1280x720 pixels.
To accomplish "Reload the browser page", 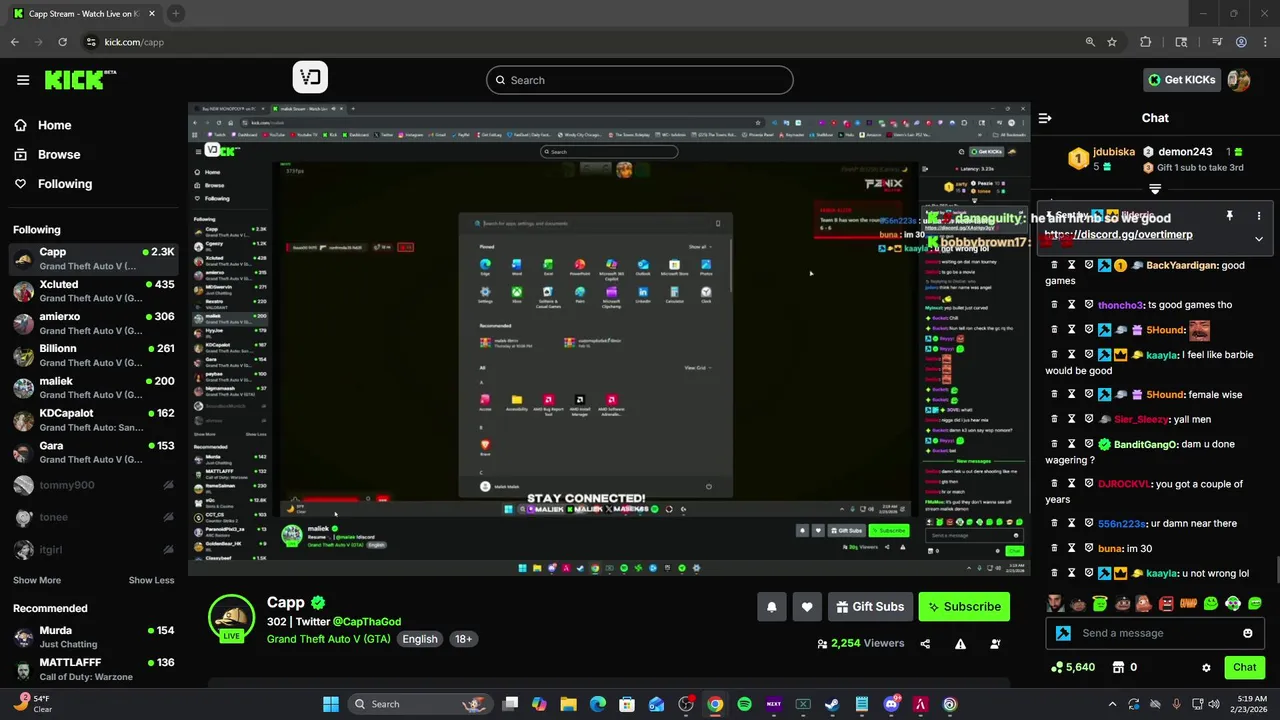I will tap(62, 42).
